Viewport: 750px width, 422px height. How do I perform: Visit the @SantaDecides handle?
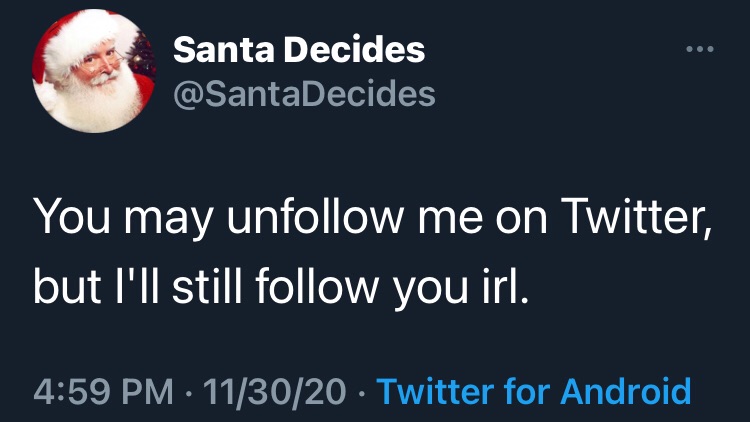304,93
